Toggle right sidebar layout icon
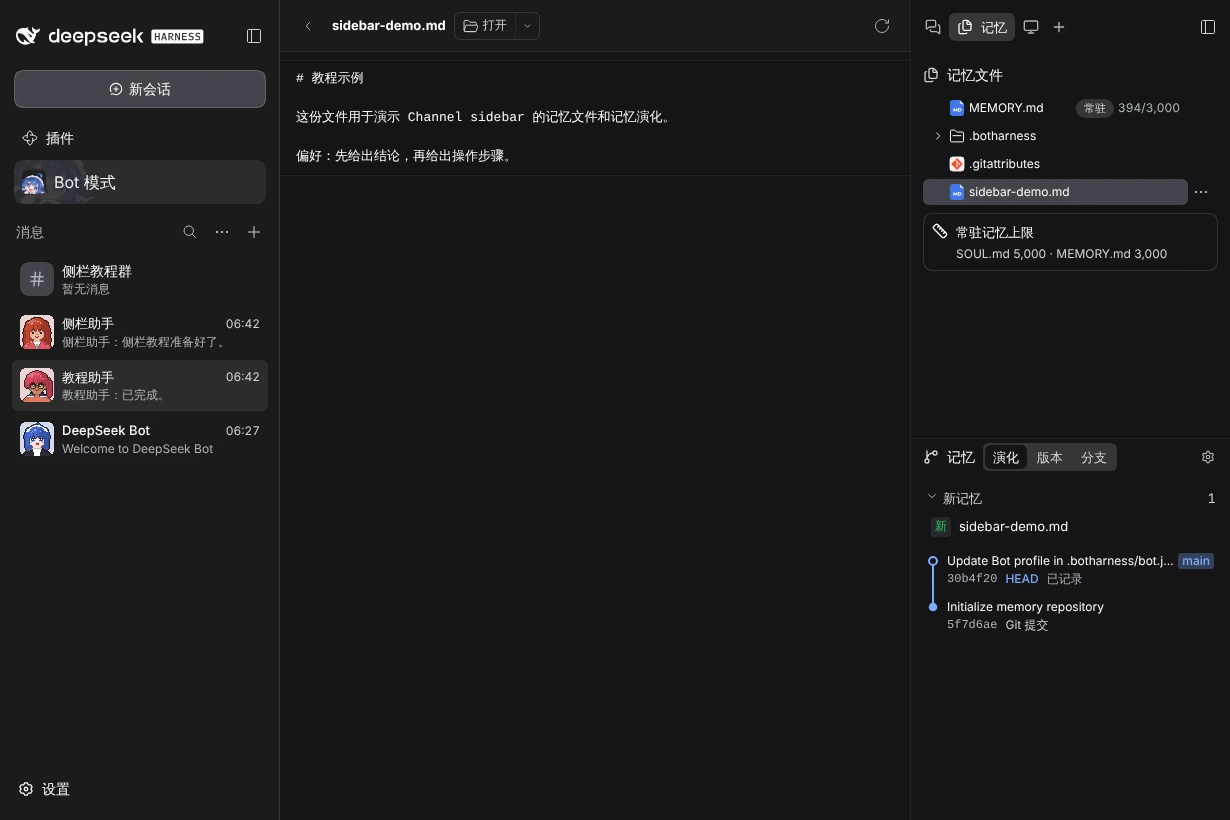Image resolution: width=1230 pixels, height=820 pixels. [1208, 27]
